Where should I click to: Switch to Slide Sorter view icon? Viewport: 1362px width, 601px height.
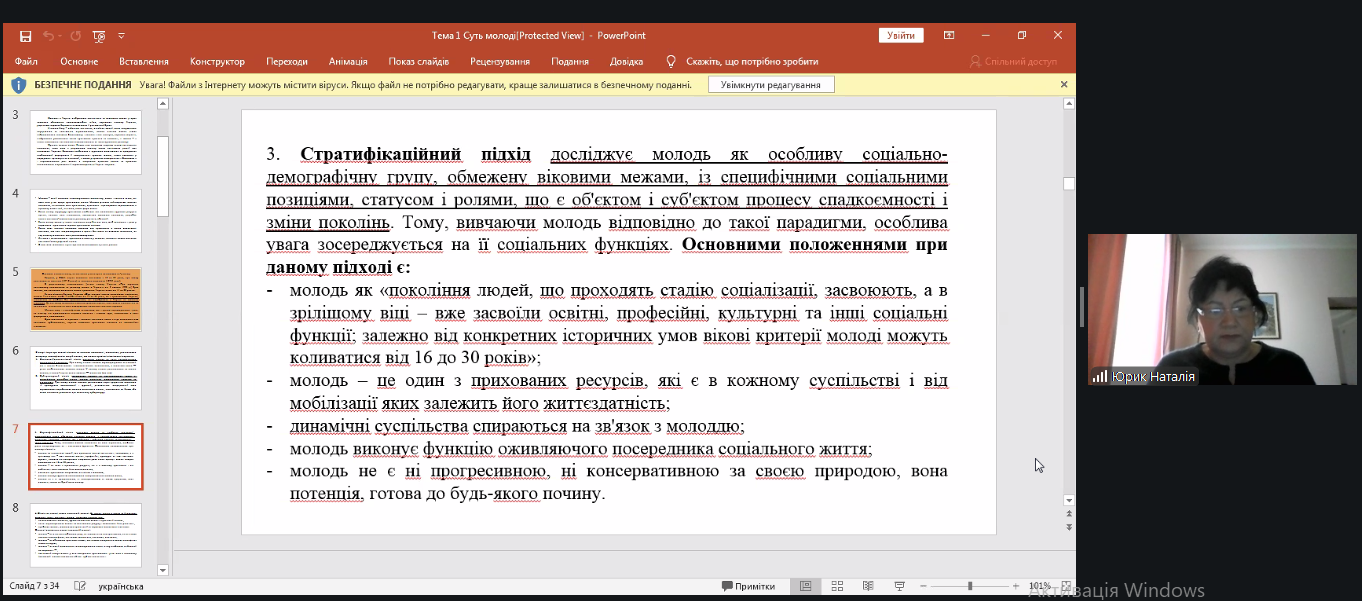click(x=837, y=586)
